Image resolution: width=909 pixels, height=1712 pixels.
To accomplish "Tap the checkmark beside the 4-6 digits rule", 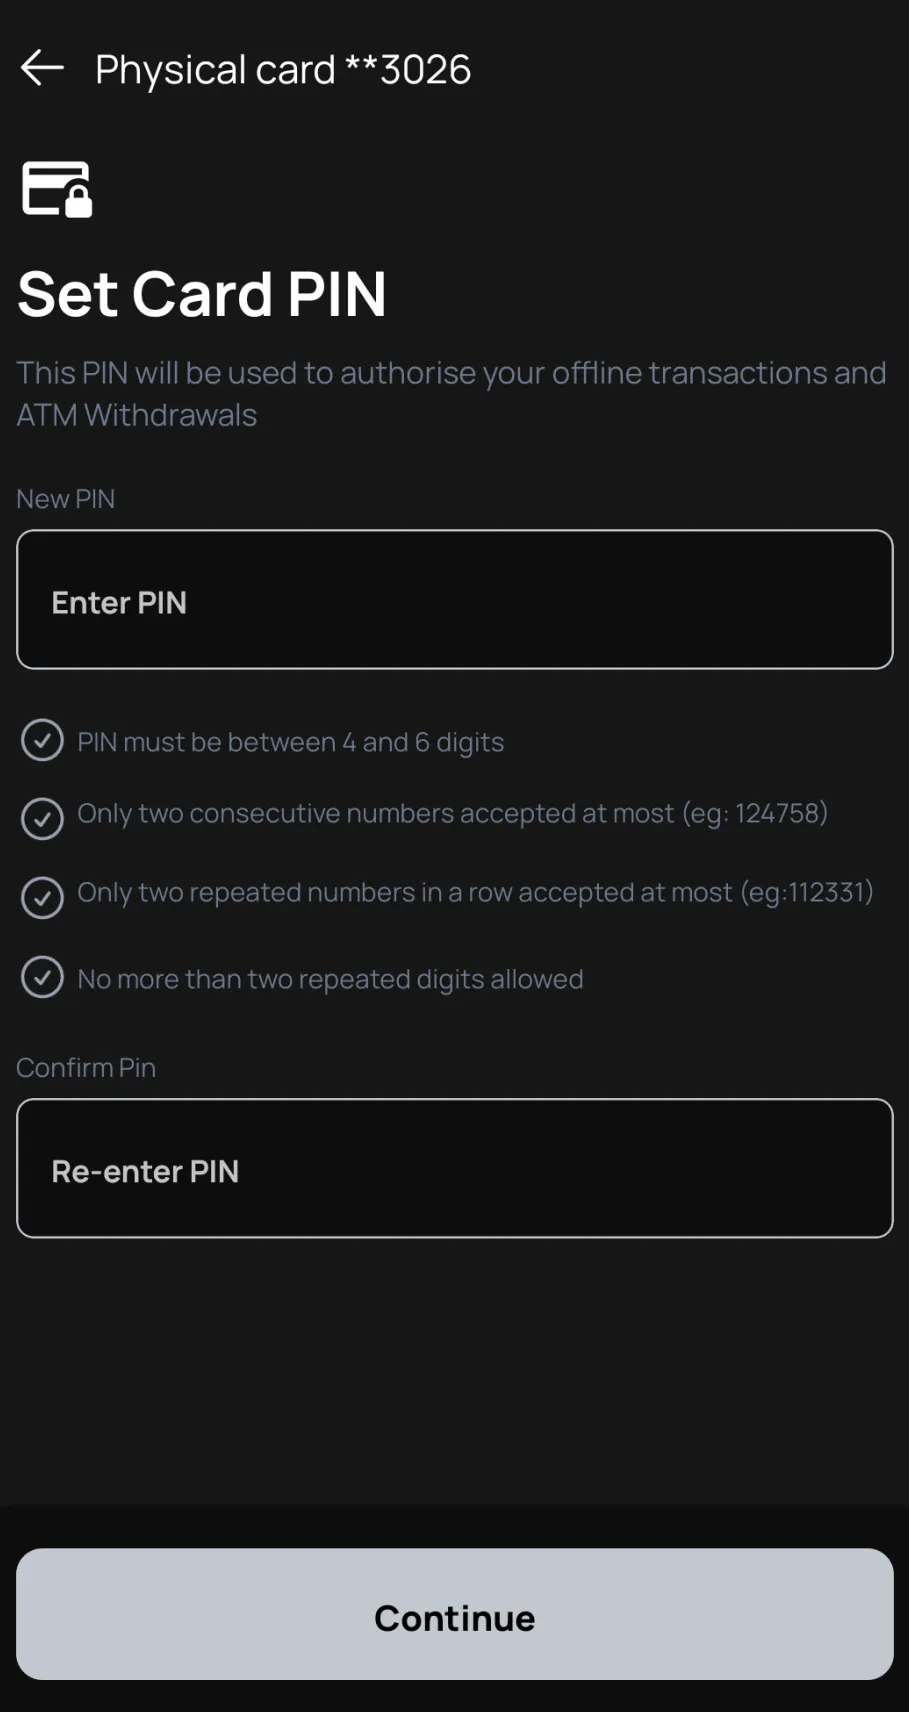I will tap(42, 740).
